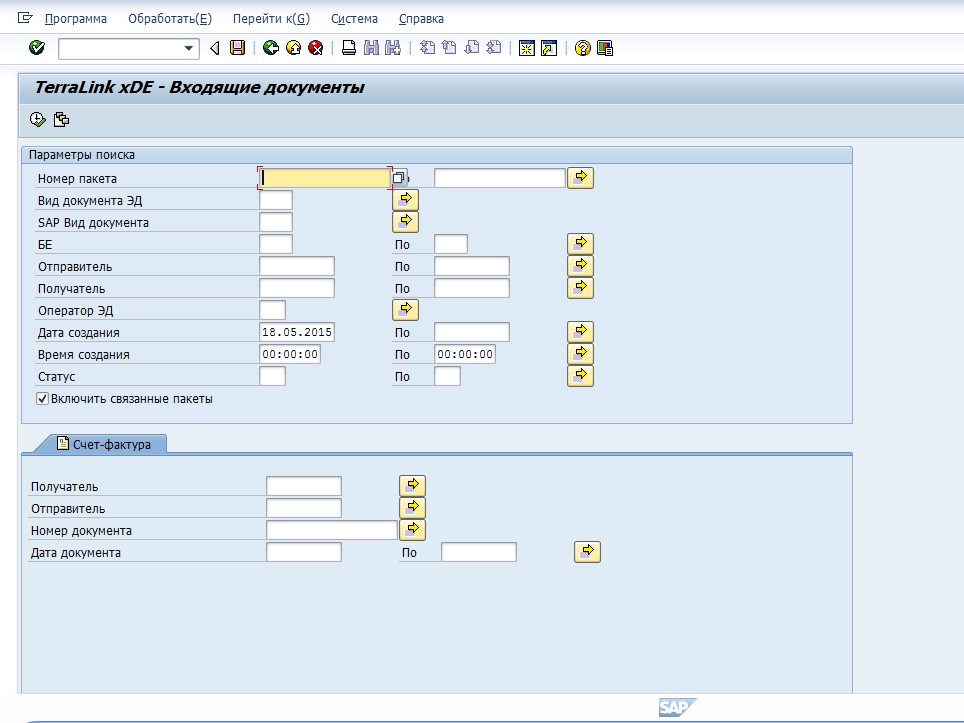Open multiple selection for Оператор ЭД
964x723 pixels.
pos(406,310)
